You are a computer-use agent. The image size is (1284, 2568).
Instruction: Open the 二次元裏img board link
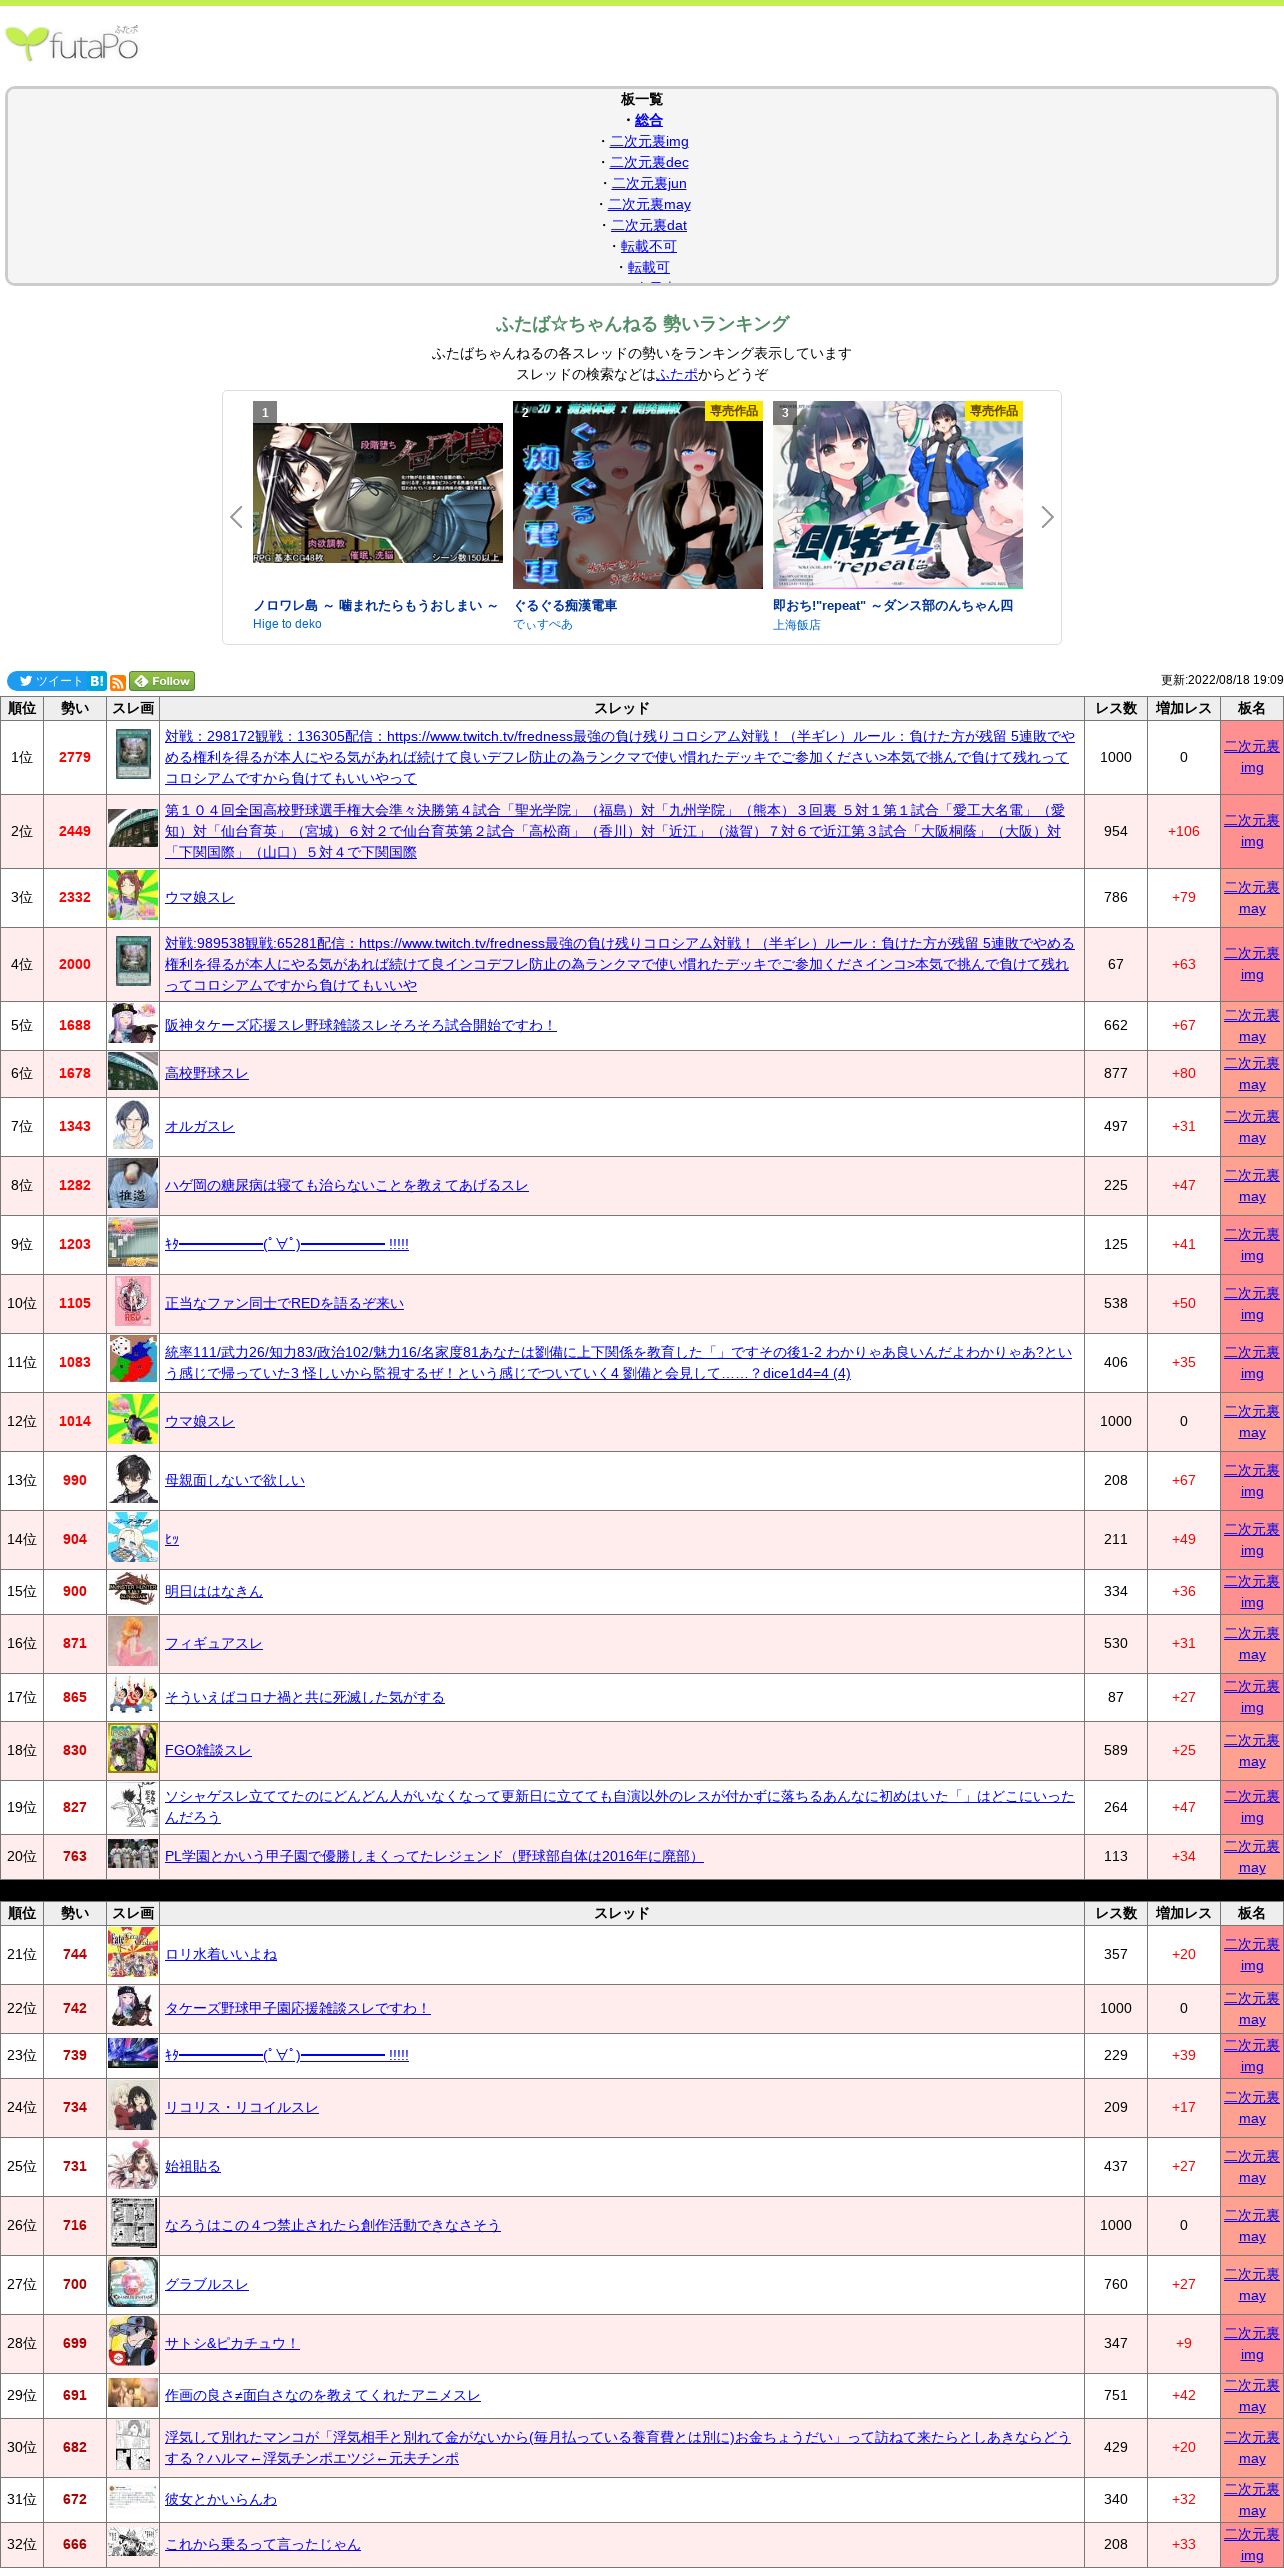[x=648, y=141]
